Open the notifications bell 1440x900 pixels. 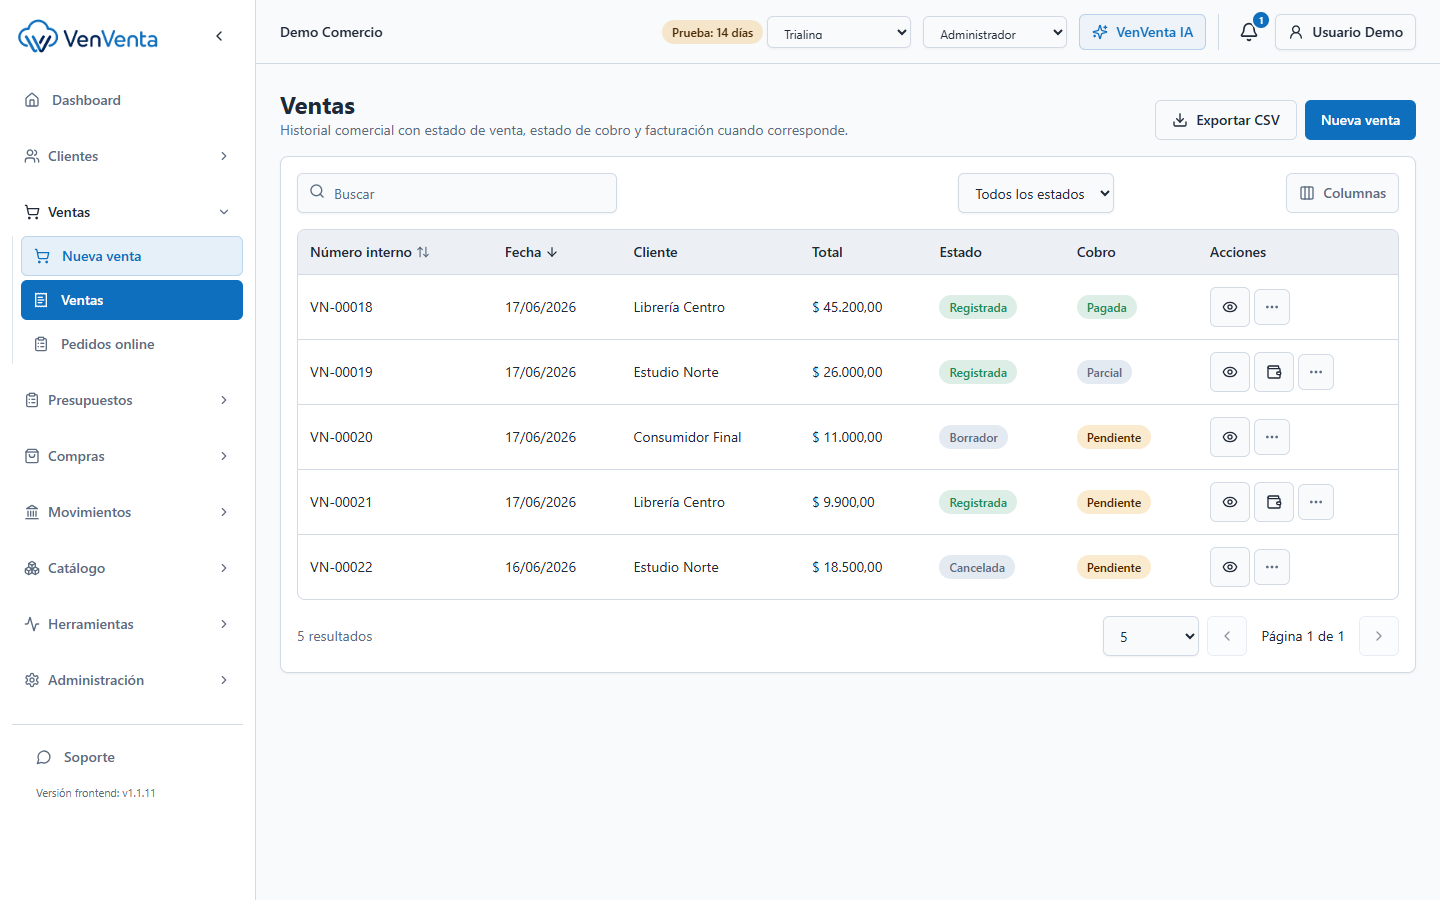[1249, 32]
